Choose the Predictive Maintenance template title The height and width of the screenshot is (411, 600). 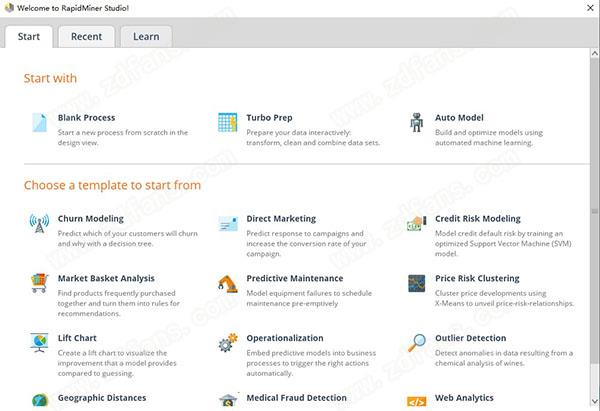click(x=295, y=279)
